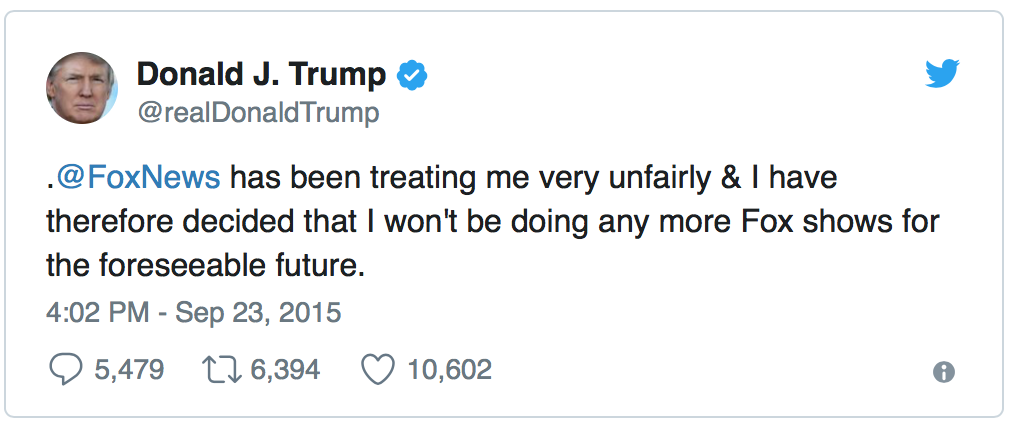
Task: Open the profile avatar photo
Action: click(82, 88)
